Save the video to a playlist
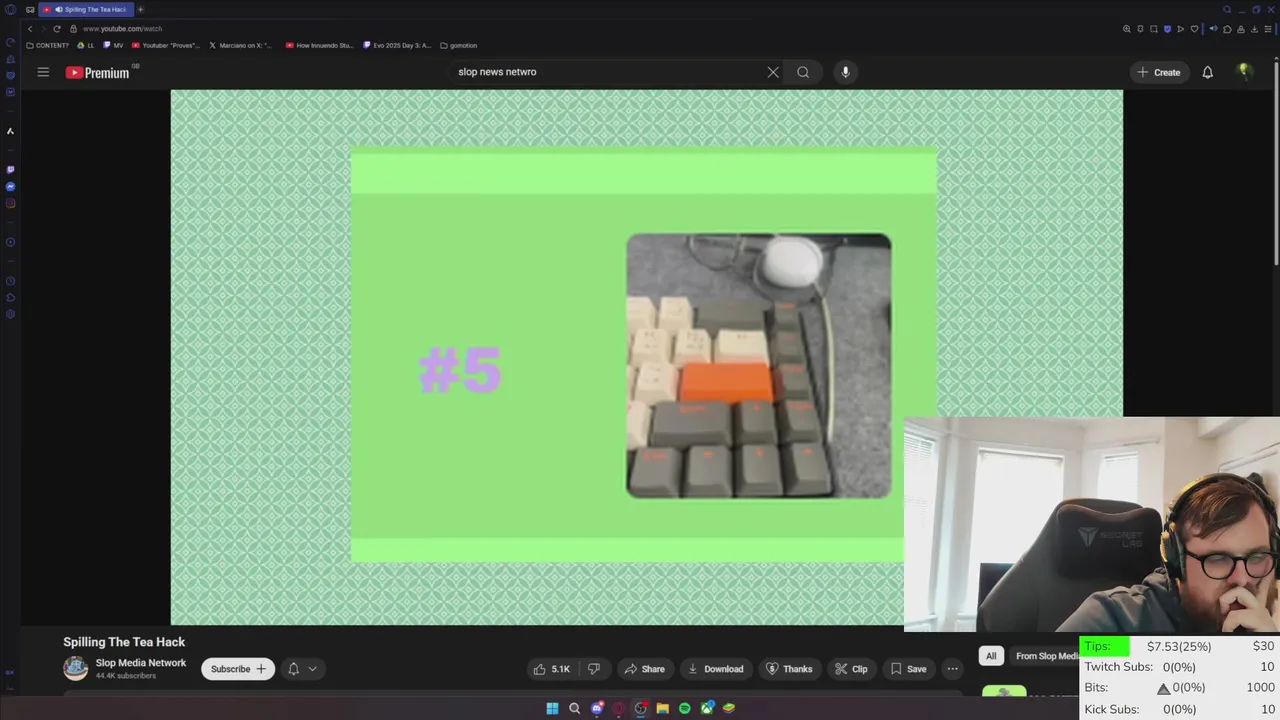1280x720 pixels. (x=907, y=669)
